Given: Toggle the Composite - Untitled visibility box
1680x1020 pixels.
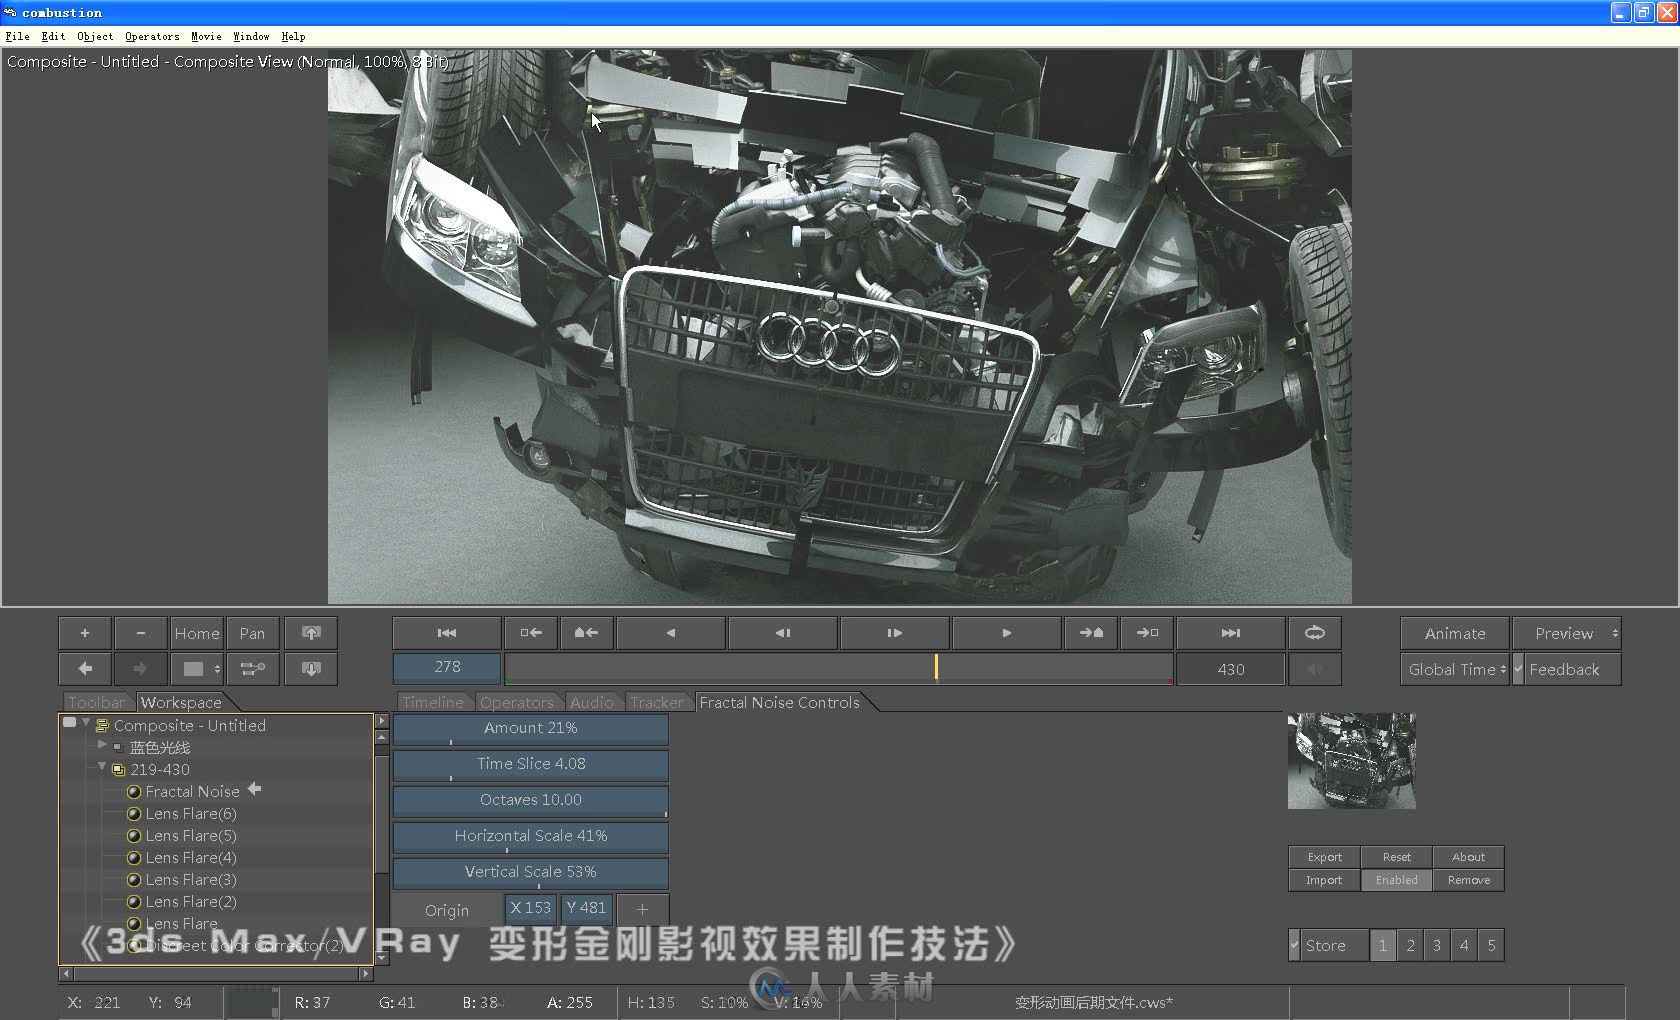Looking at the screenshot, I should [69, 722].
